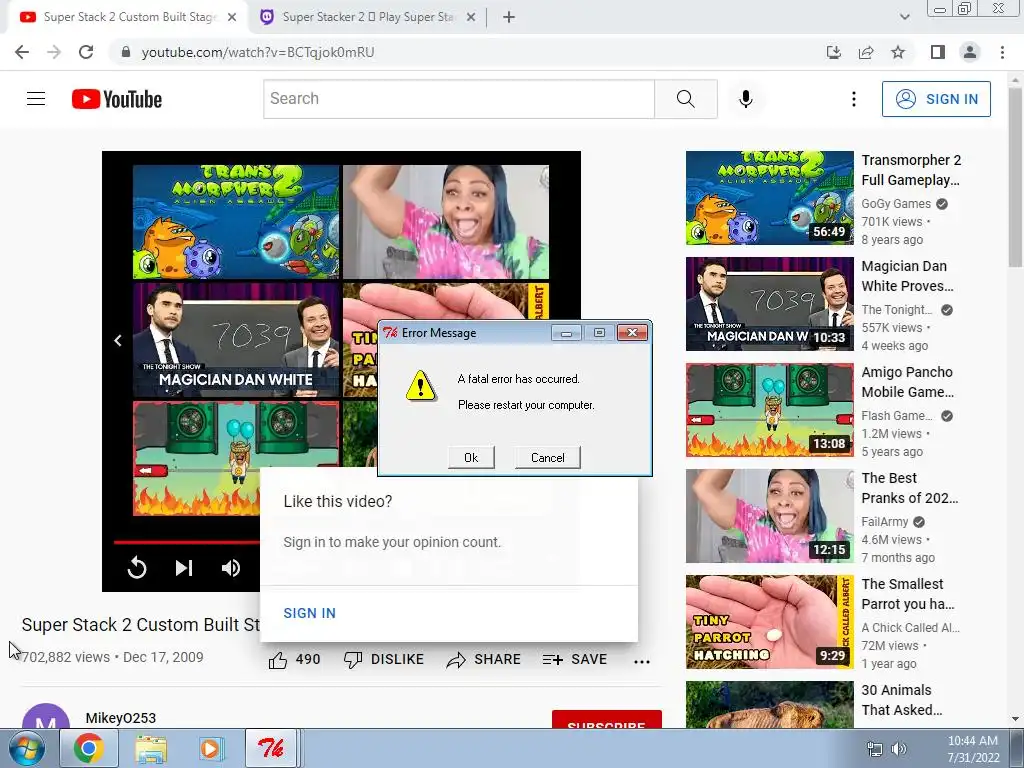
Task: Close the Super Stack 2 YouTube tab
Action: coord(232,17)
